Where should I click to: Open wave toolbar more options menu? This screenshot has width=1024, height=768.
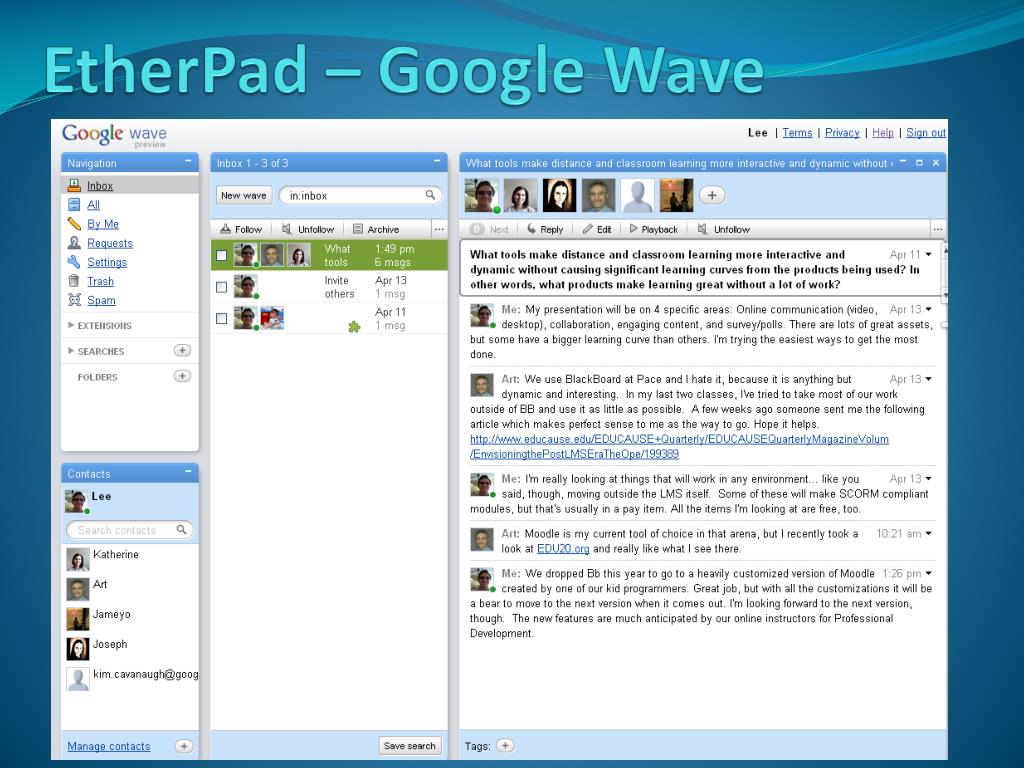click(x=938, y=229)
